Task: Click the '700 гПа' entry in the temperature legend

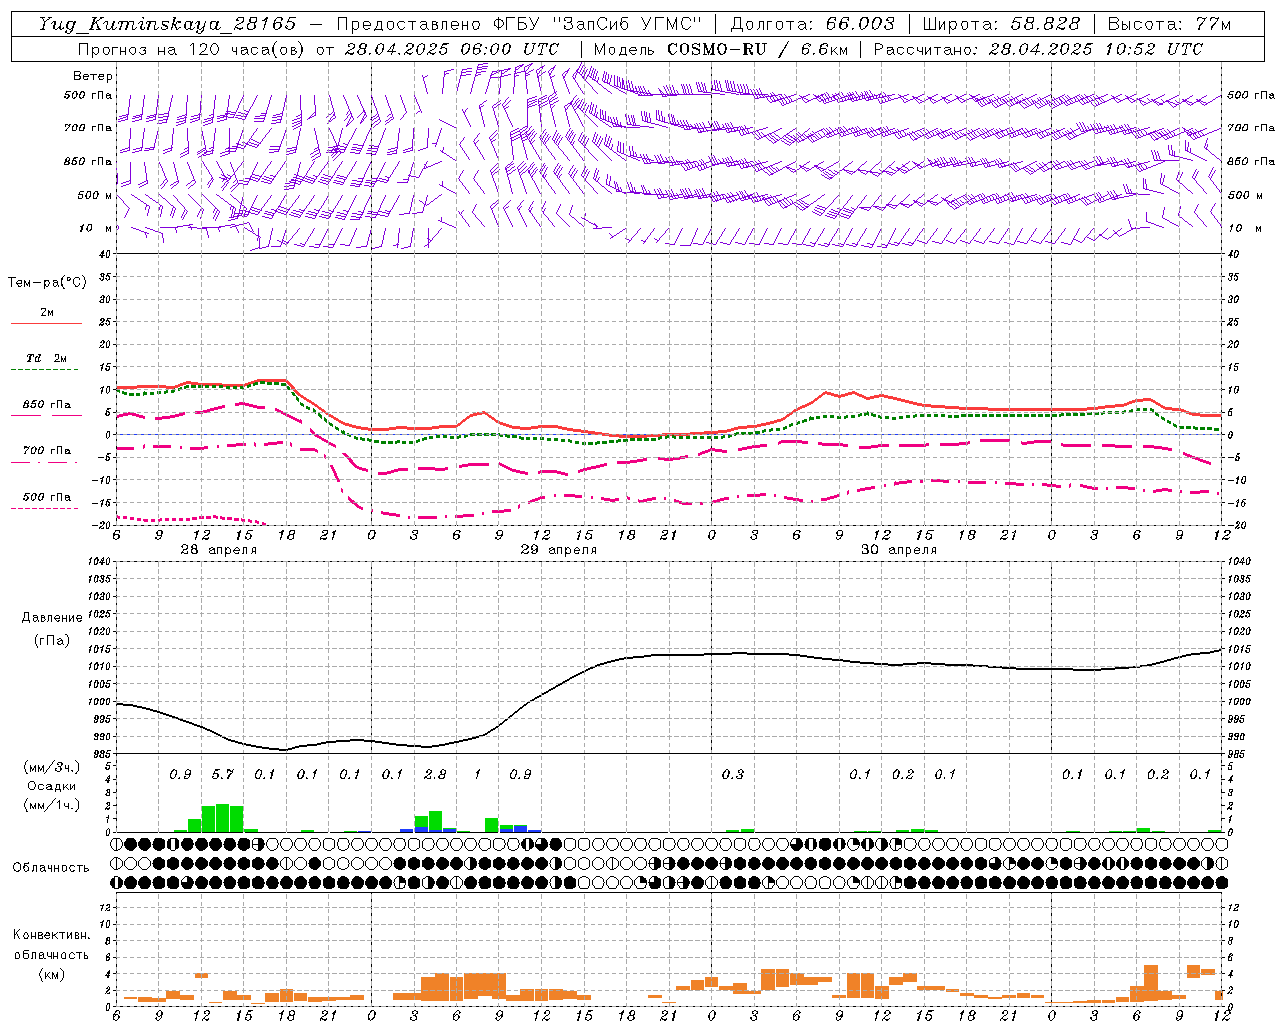Action: [x=46, y=451]
